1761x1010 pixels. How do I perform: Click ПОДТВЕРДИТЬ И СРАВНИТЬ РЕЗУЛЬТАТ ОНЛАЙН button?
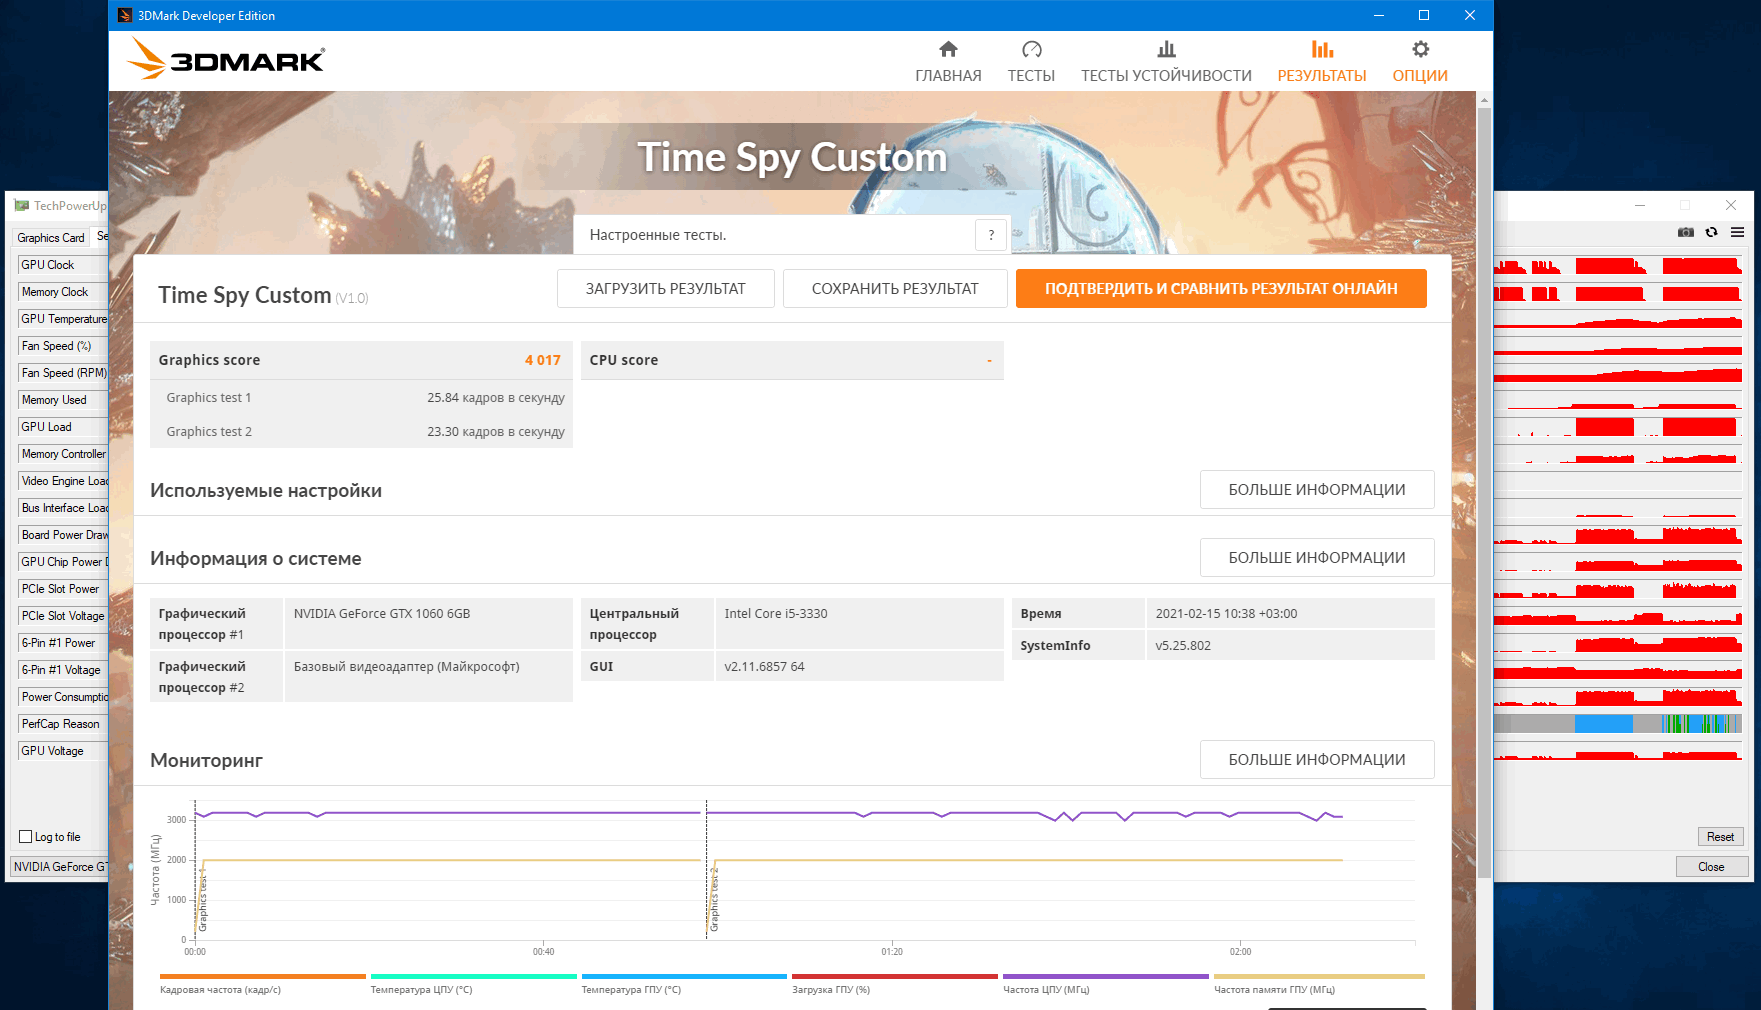(x=1221, y=288)
